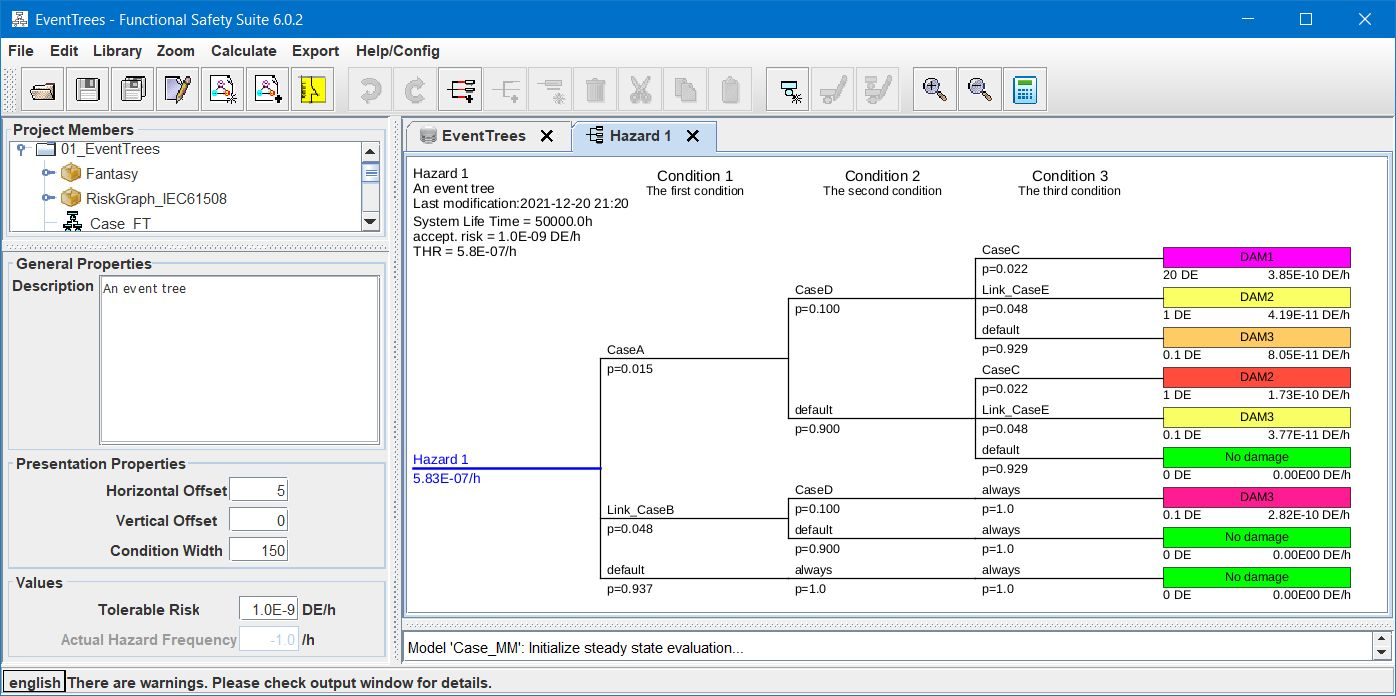Click the zoom out magnifier icon
Image resolution: width=1396 pixels, height=696 pixels.
click(979, 90)
